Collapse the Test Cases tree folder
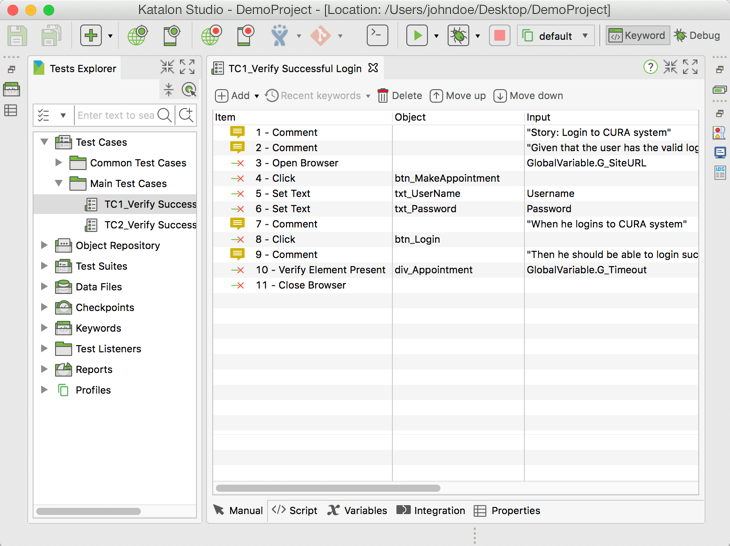The image size is (730, 546). [44, 142]
